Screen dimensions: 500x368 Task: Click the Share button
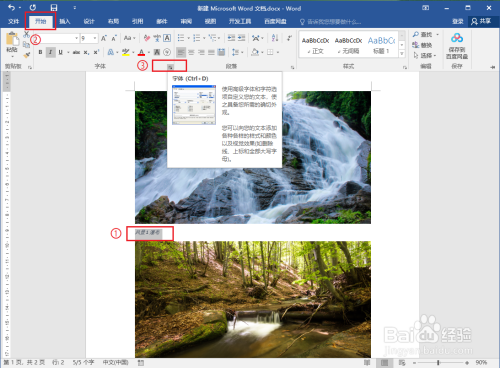(481, 21)
